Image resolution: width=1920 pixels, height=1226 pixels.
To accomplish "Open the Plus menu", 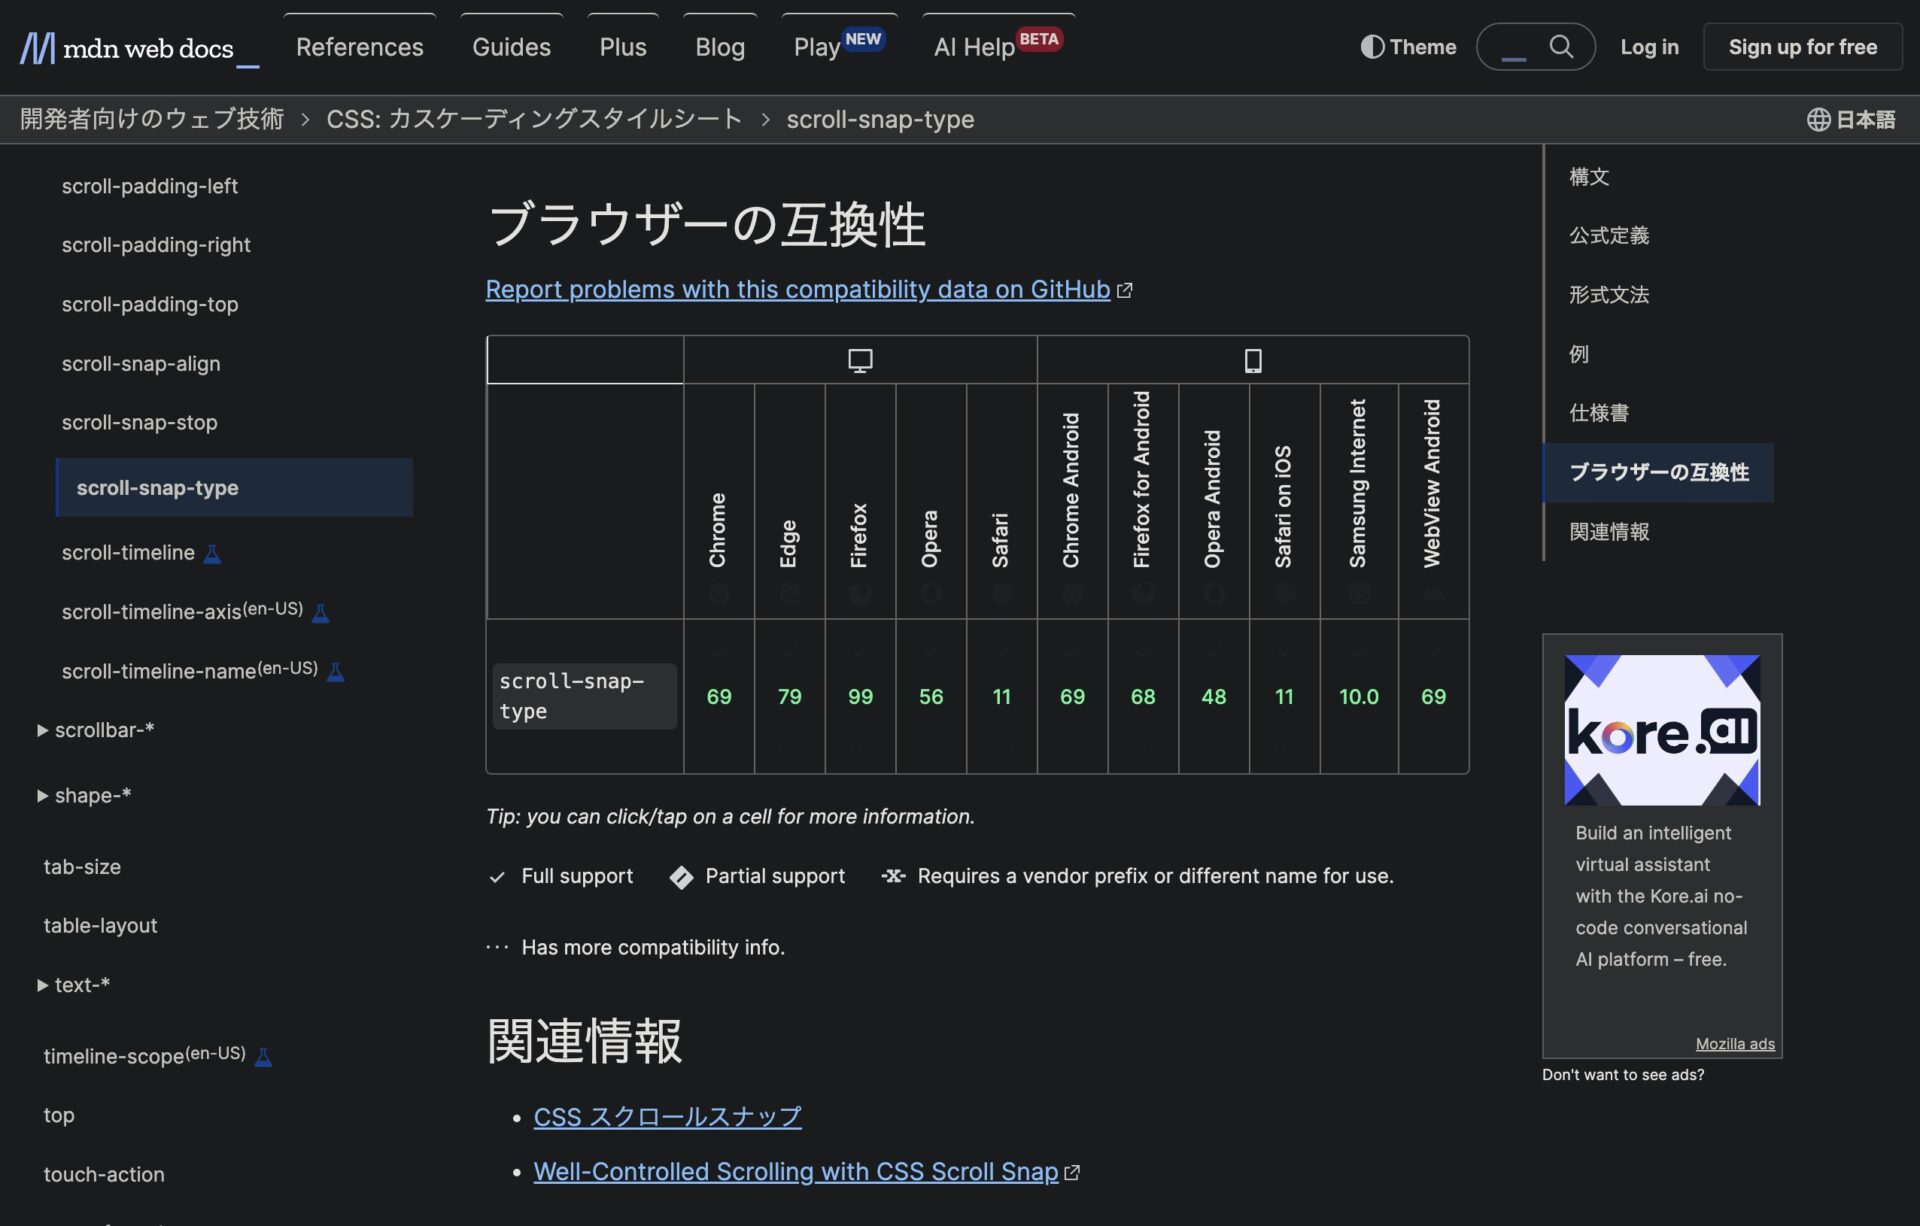I will click(623, 47).
